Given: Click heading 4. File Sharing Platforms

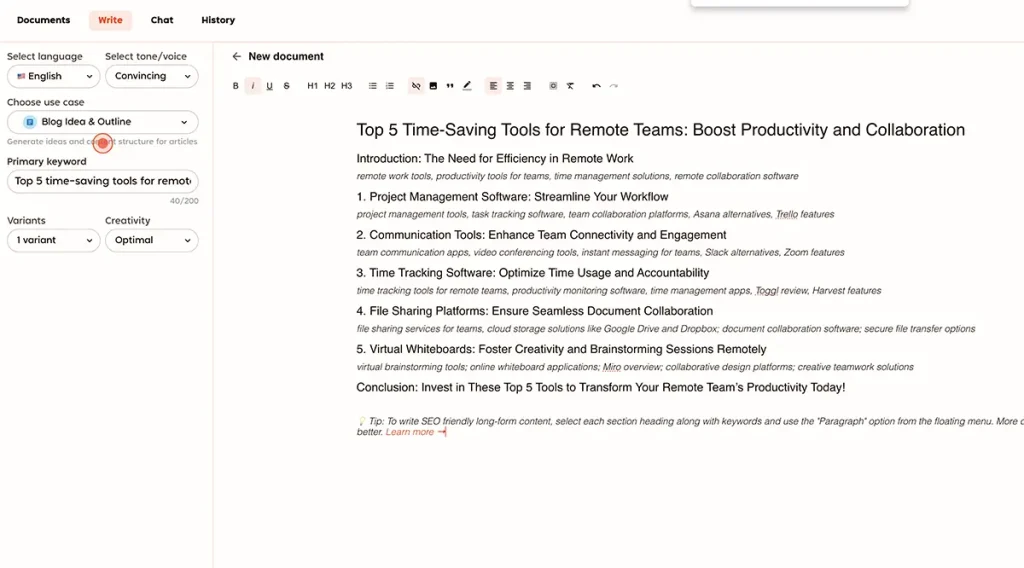Looking at the screenshot, I should 534,311.
